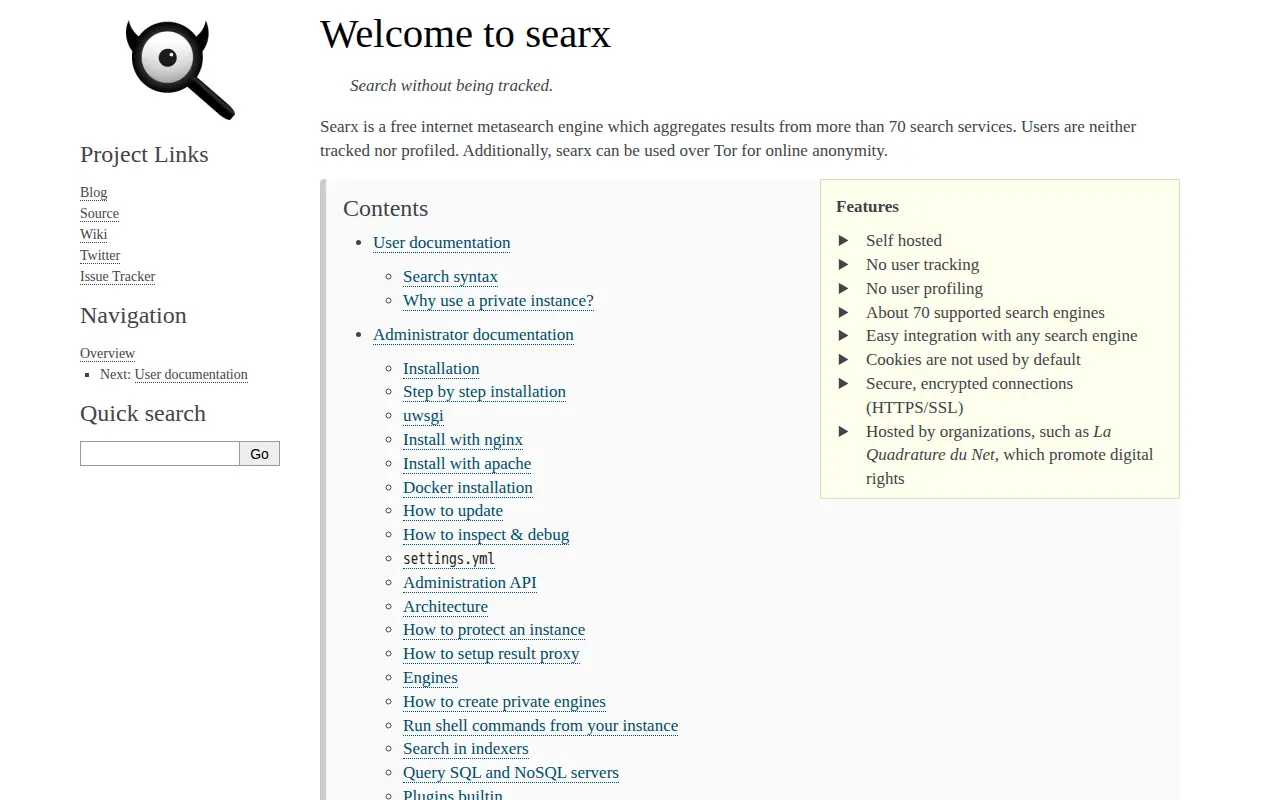This screenshot has width=1280, height=800.
Task: Click the Go search button
Action: 260,453
